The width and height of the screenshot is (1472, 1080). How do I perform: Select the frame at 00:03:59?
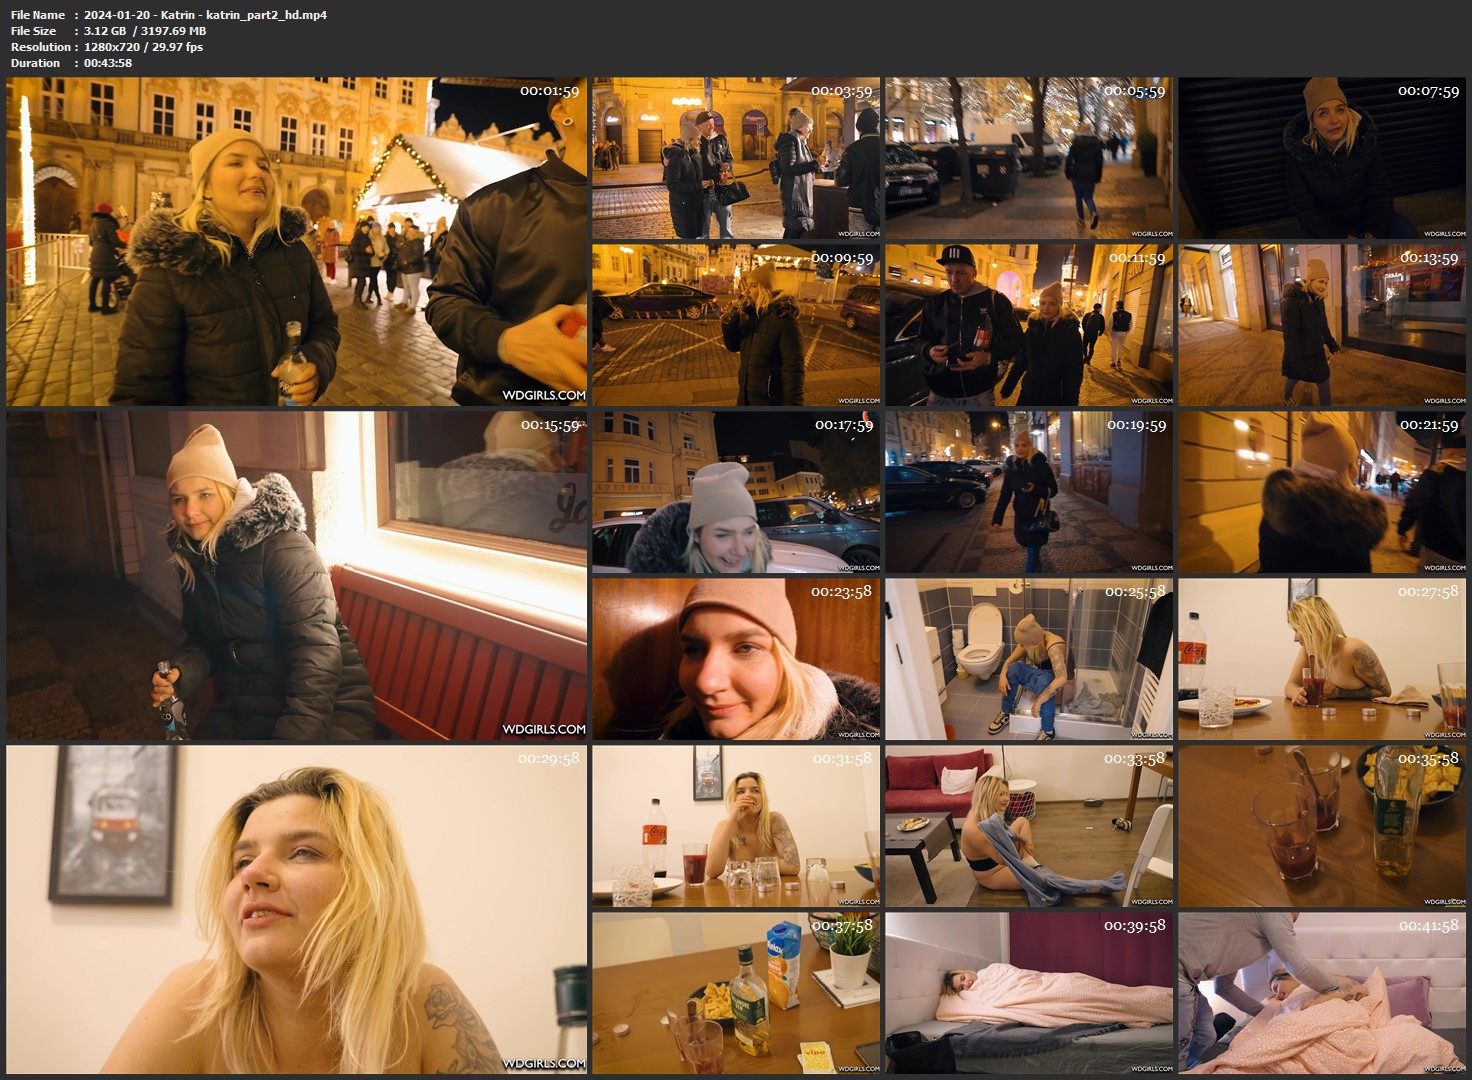click(x=736, y=158)
